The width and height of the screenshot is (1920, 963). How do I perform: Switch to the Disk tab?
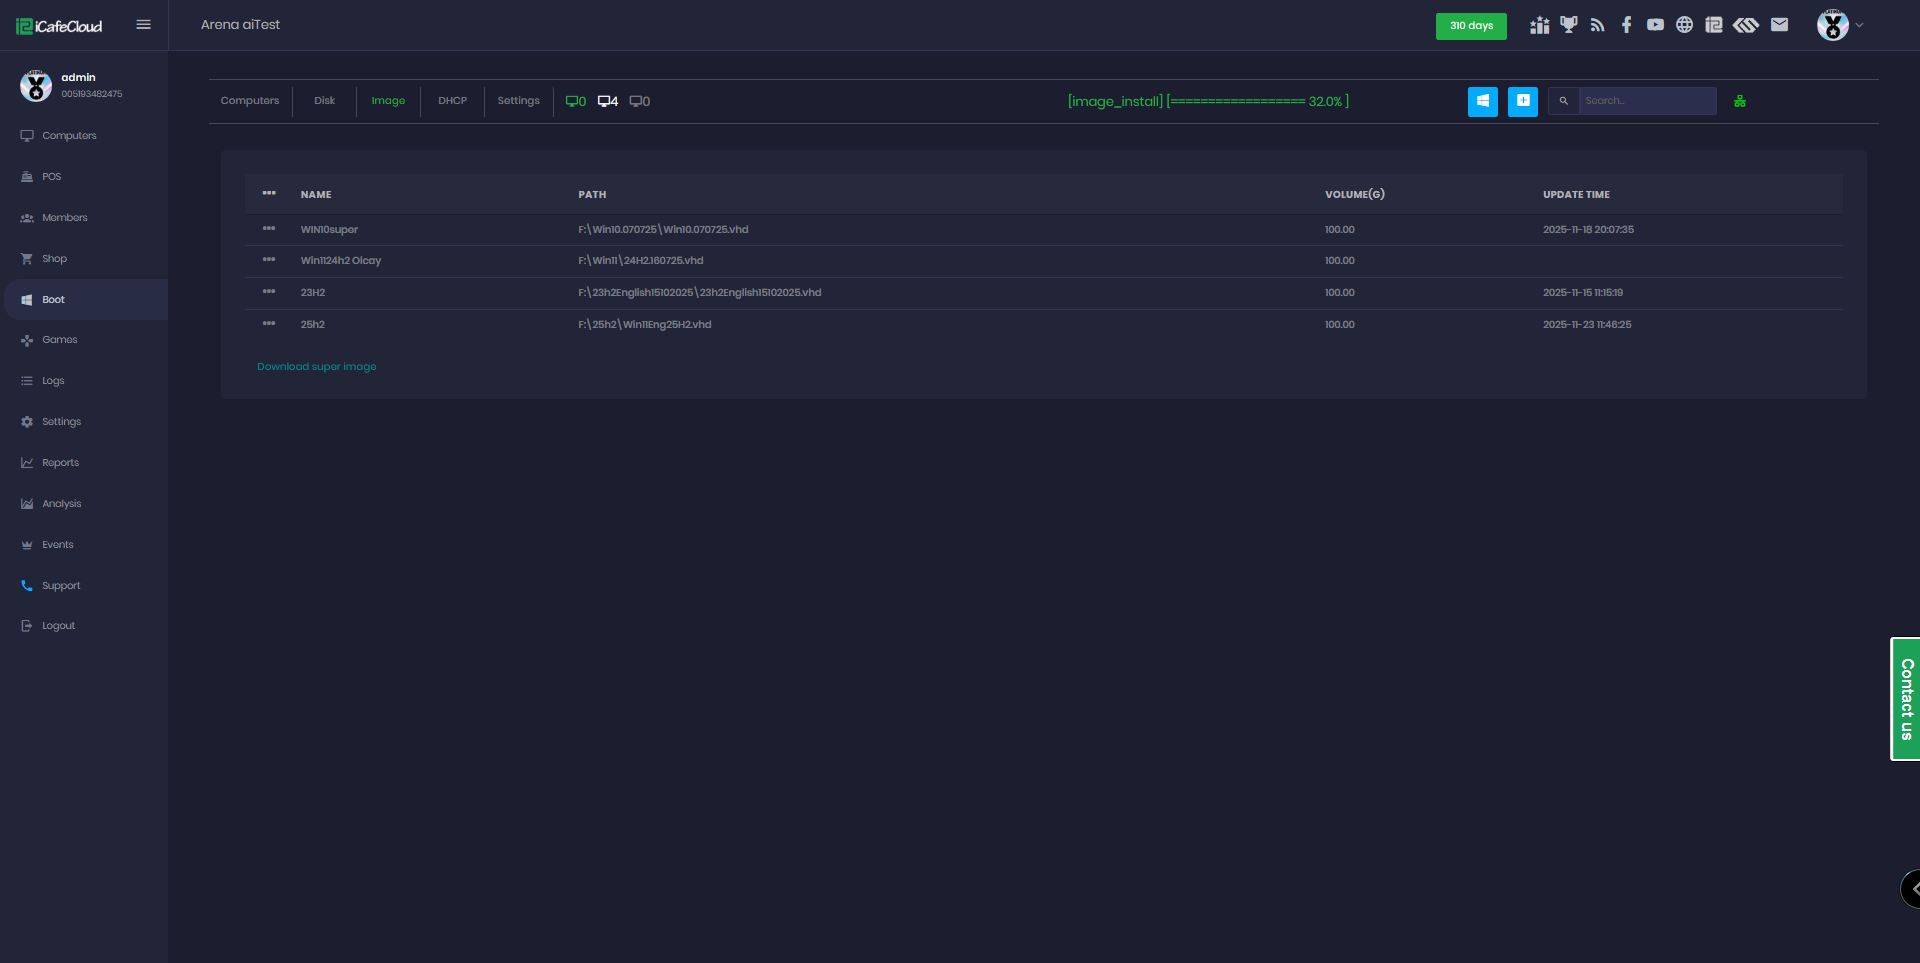[x=324, y=101]
